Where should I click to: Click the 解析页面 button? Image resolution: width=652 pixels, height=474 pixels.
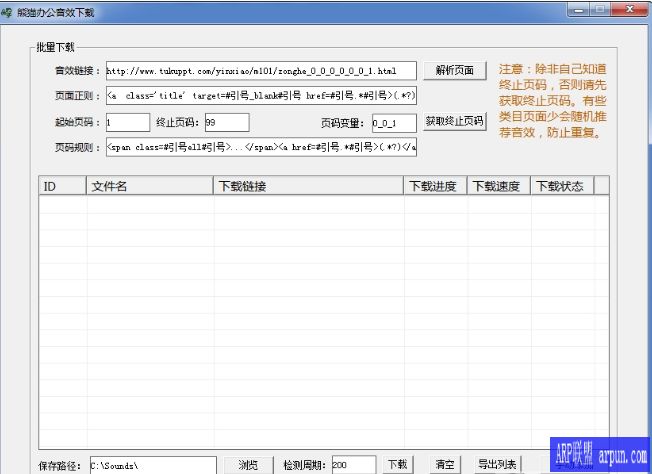[x=455, y=70]
